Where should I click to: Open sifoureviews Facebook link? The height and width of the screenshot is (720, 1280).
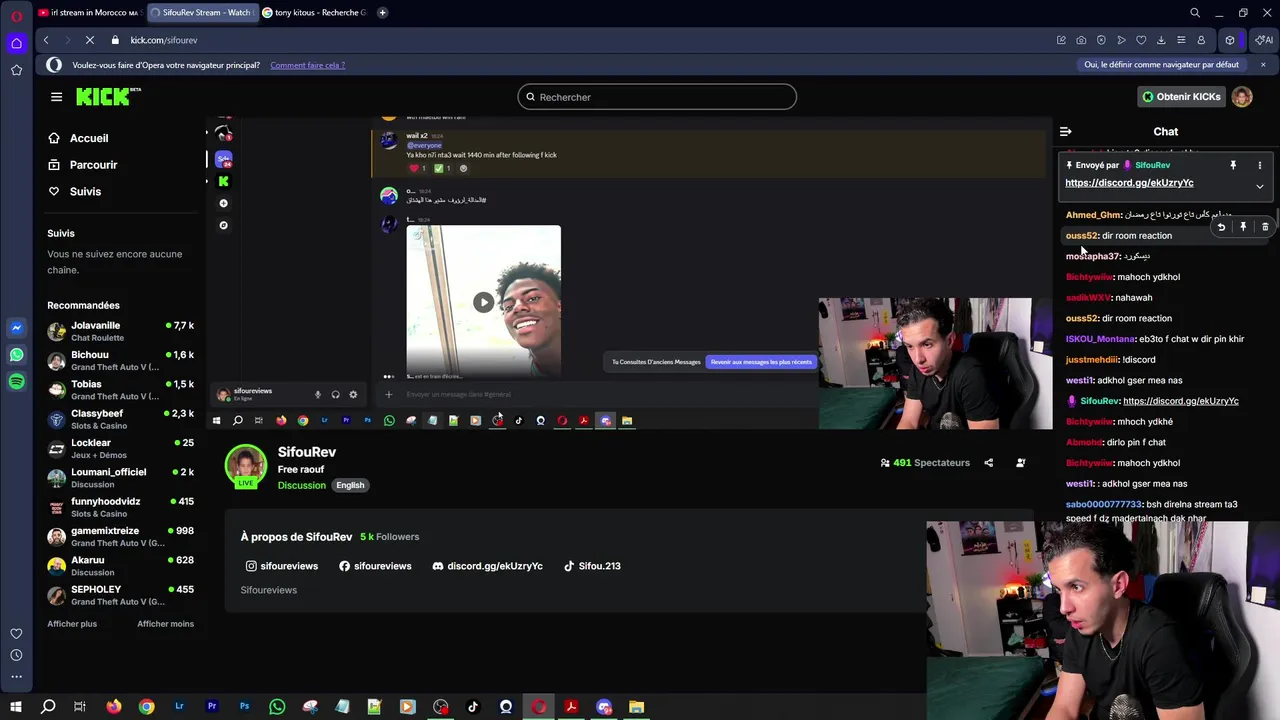coord(375,566)
